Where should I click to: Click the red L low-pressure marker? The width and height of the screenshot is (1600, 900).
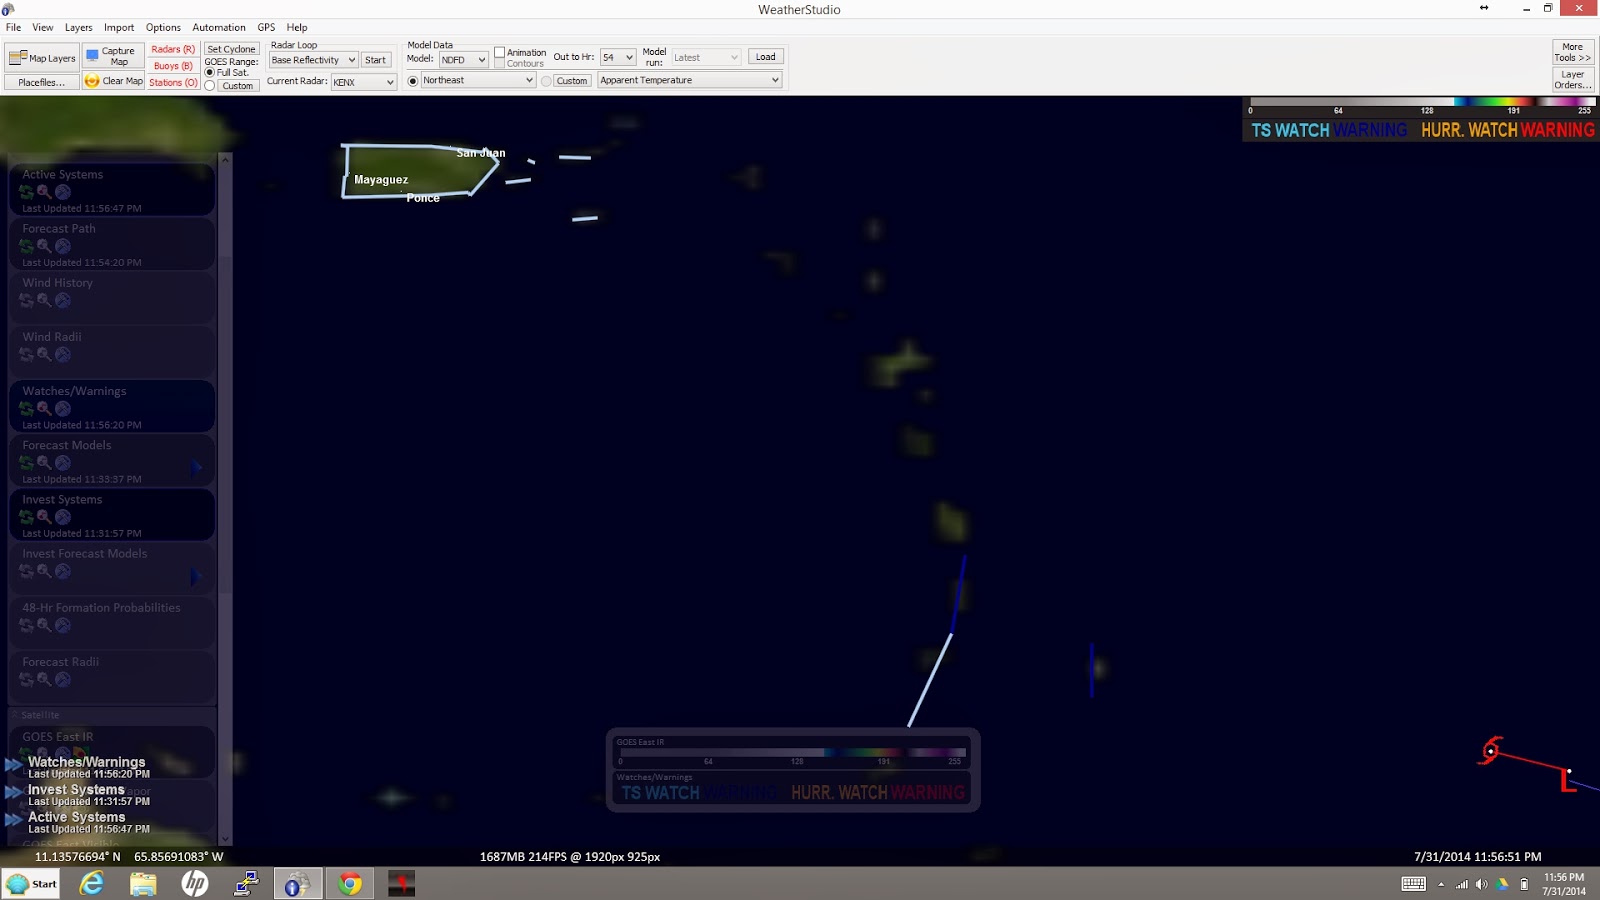click(x=1568, y=781)
